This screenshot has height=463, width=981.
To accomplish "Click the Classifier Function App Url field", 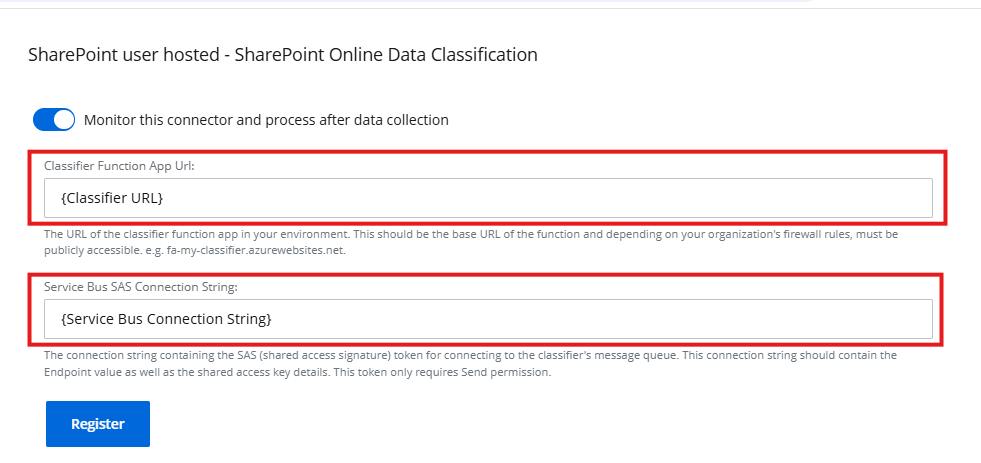I will 488,198.
